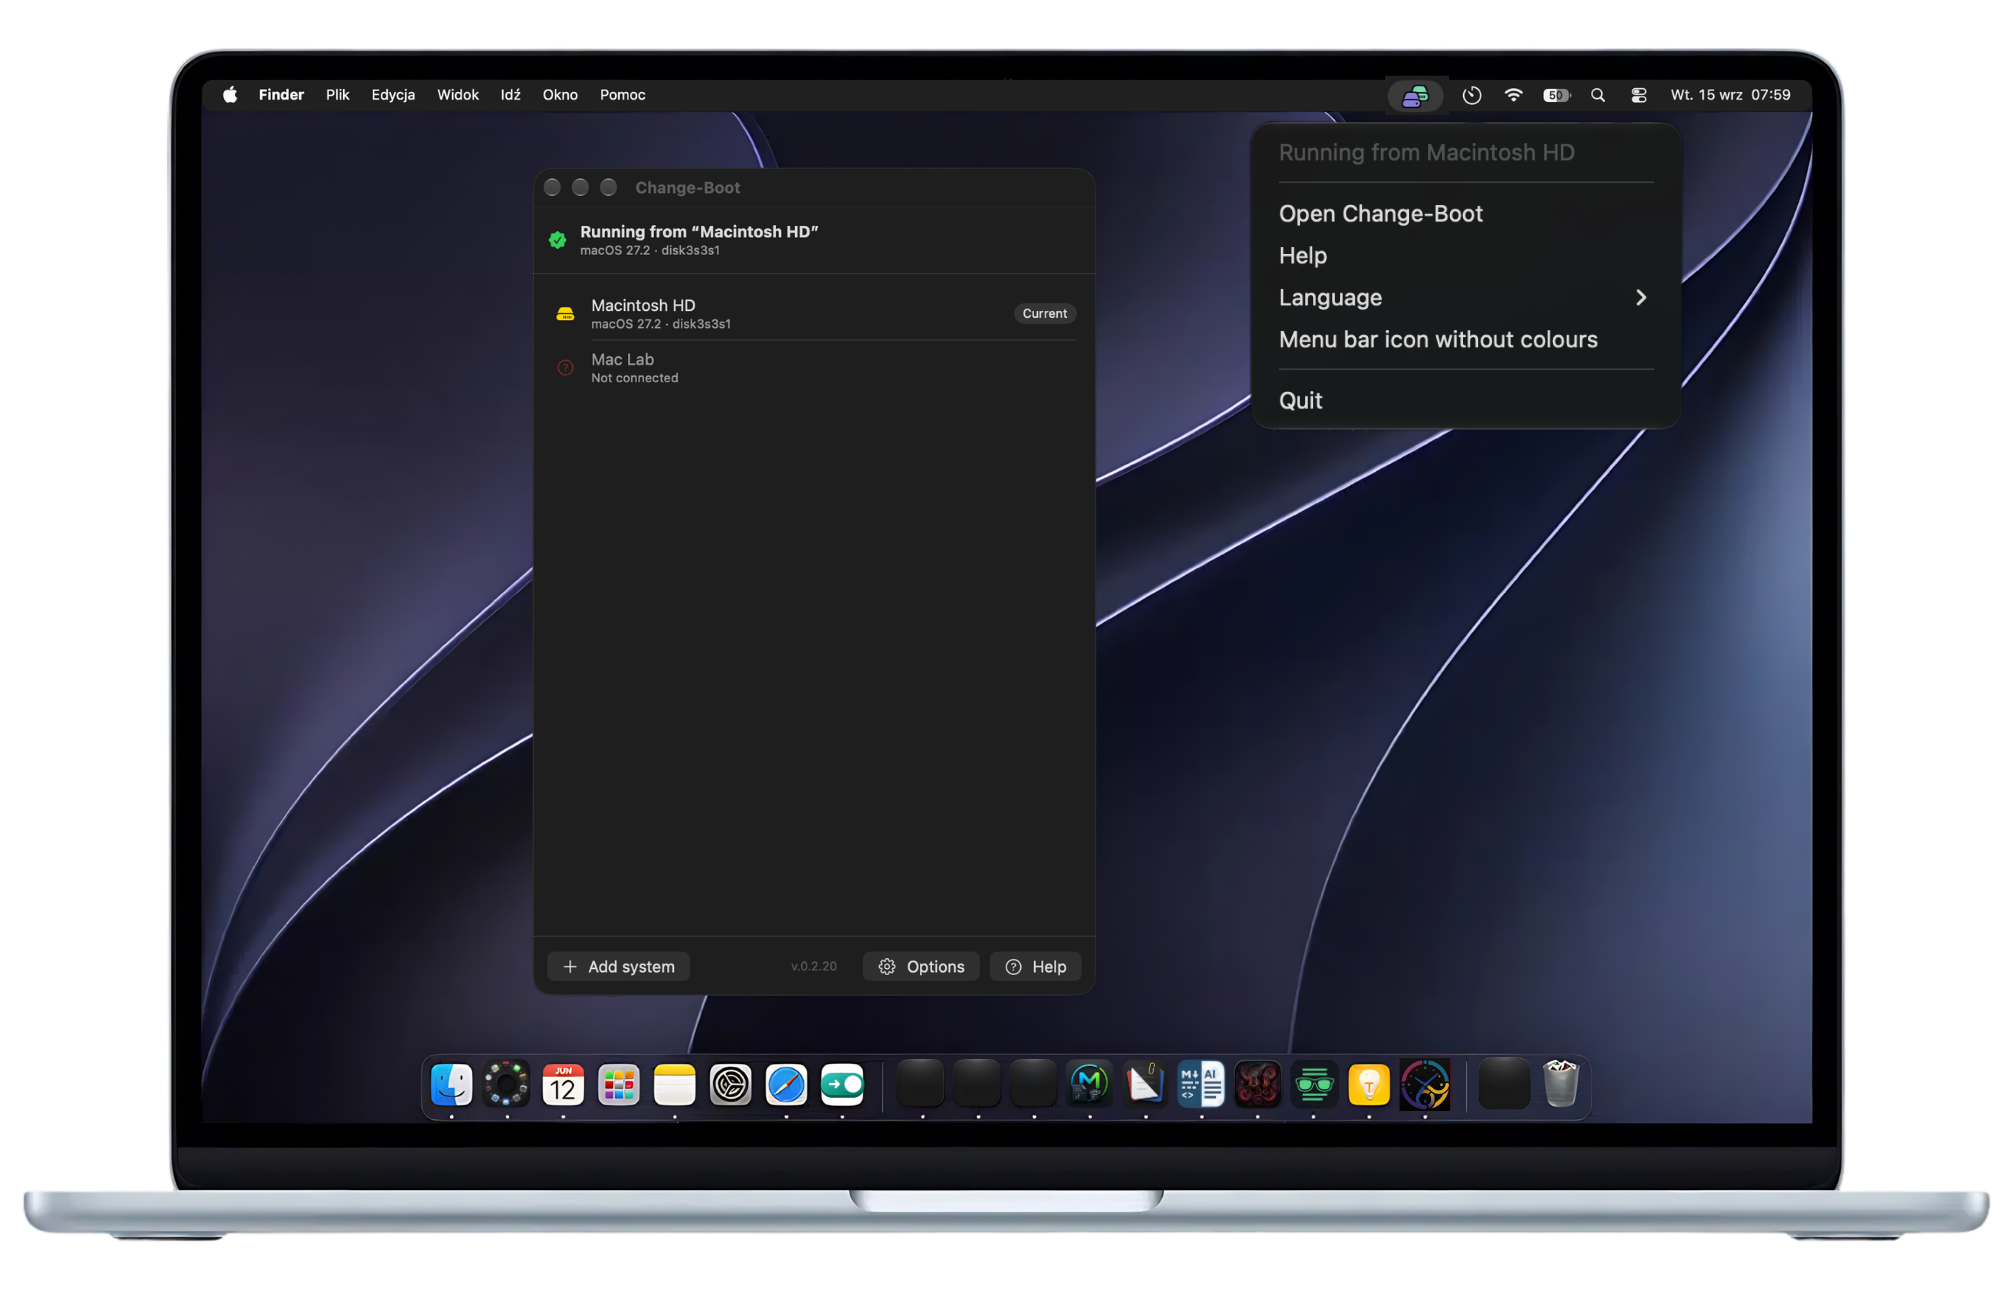The image size is (2000, 1300).
Task: Click the red question mark beside Mac Lab
Action: tap(565, 368)
